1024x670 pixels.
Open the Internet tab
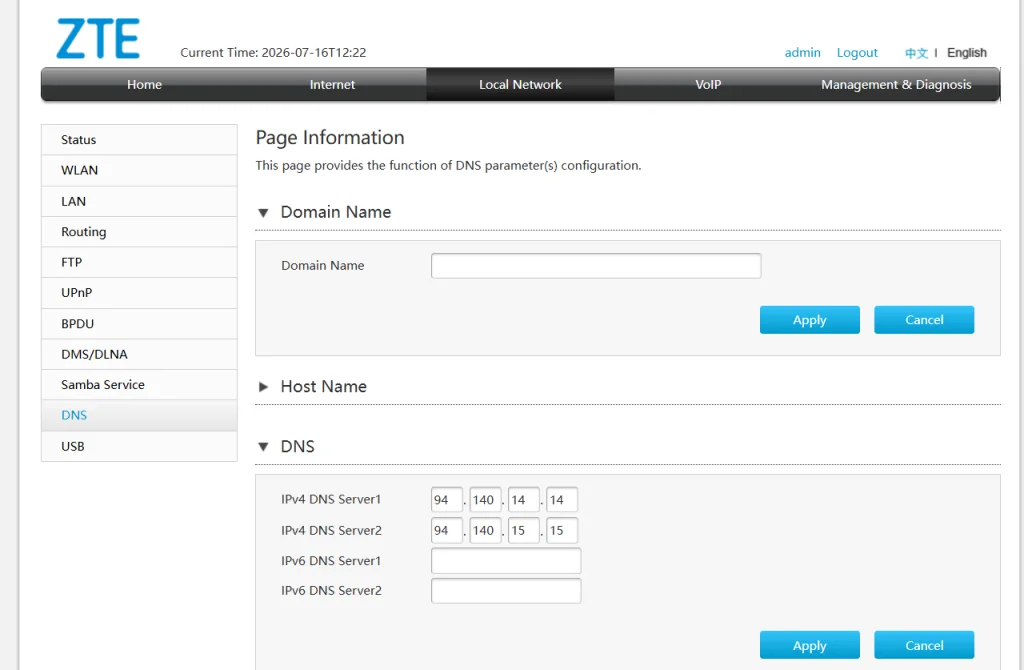(x=332, y=84)
